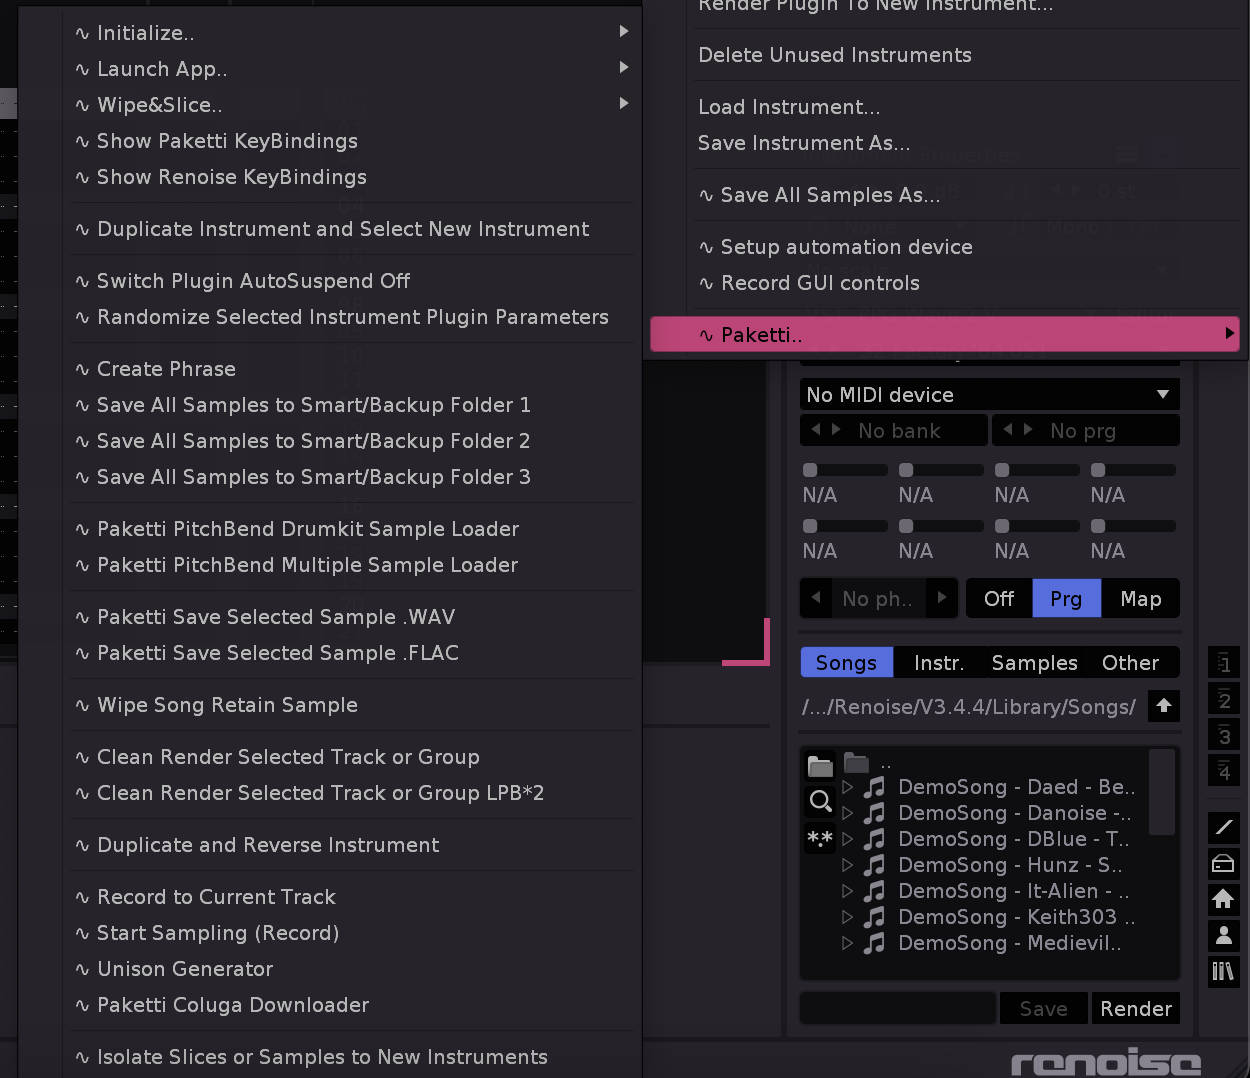
Task: Toggle the Map phrase mode
Action: point(1140,599)
